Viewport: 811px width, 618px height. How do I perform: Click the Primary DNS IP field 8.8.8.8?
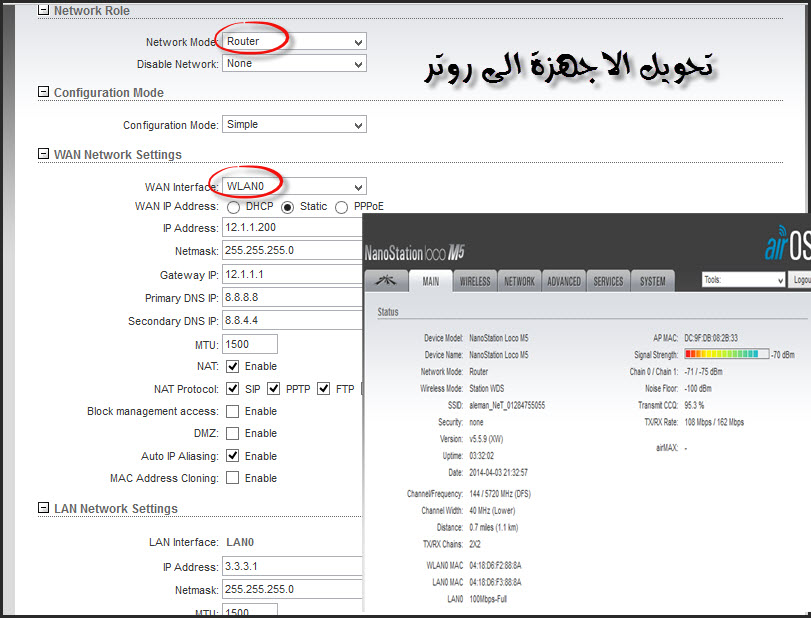[292, 297]
